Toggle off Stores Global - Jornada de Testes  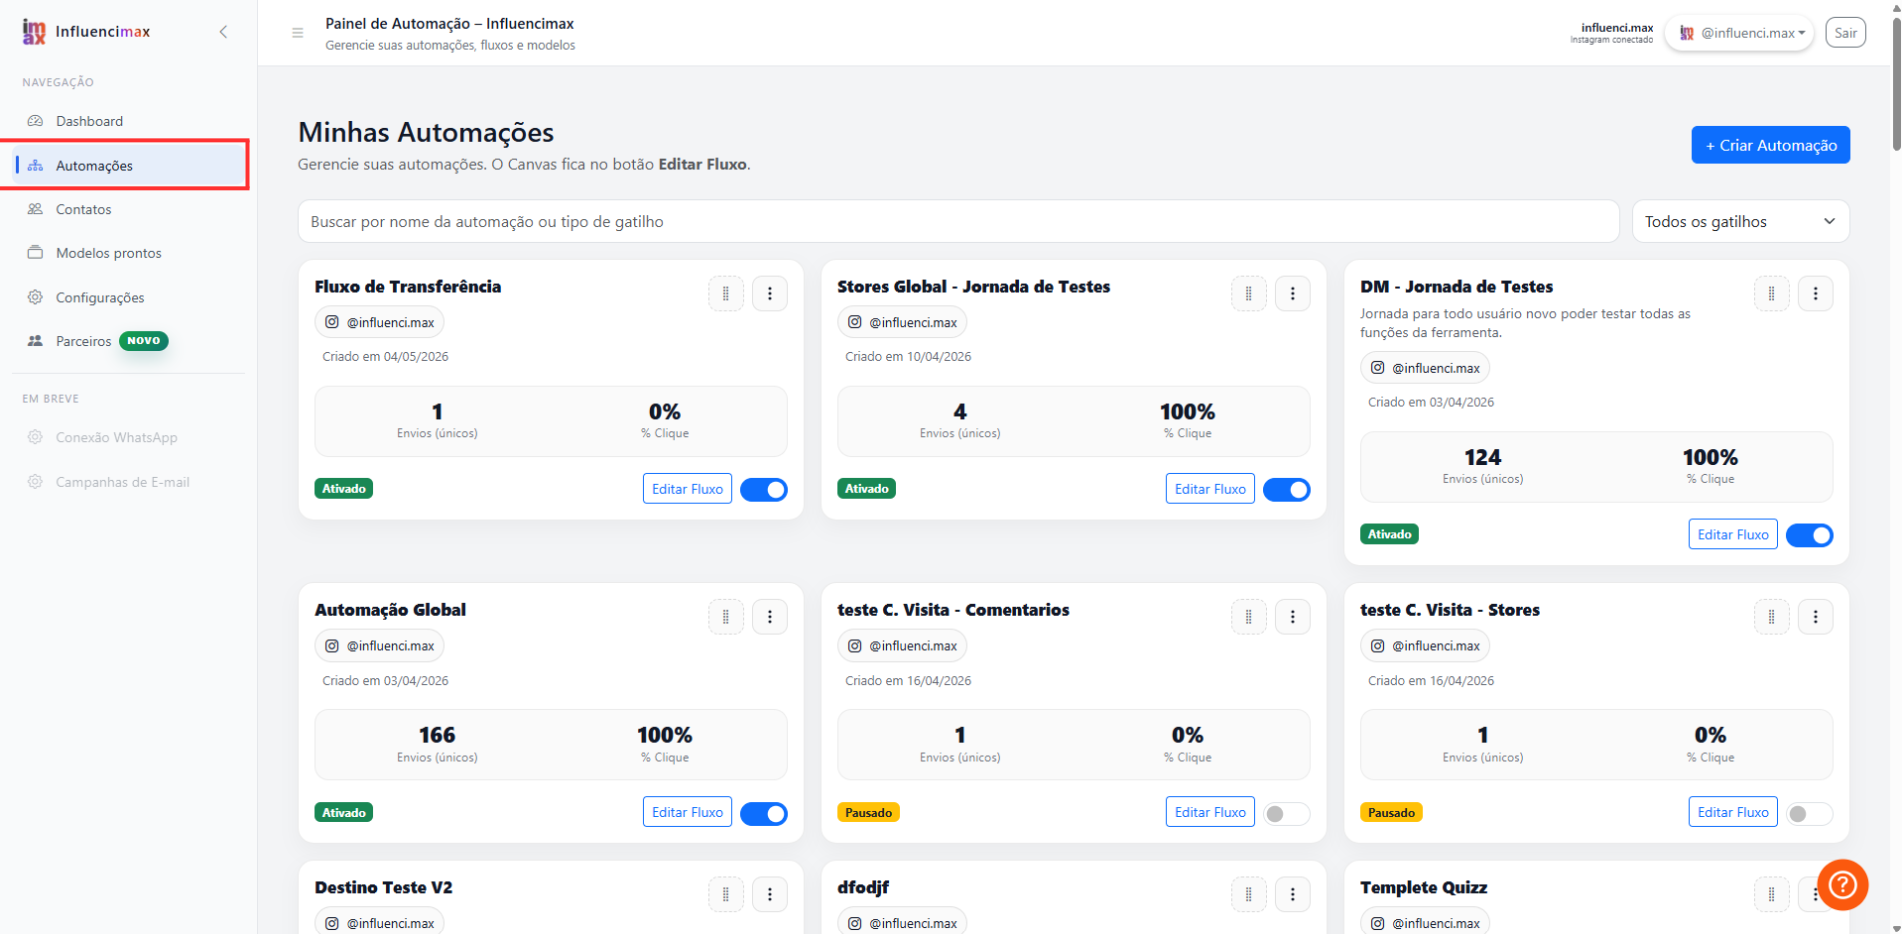pos(1287,490)
